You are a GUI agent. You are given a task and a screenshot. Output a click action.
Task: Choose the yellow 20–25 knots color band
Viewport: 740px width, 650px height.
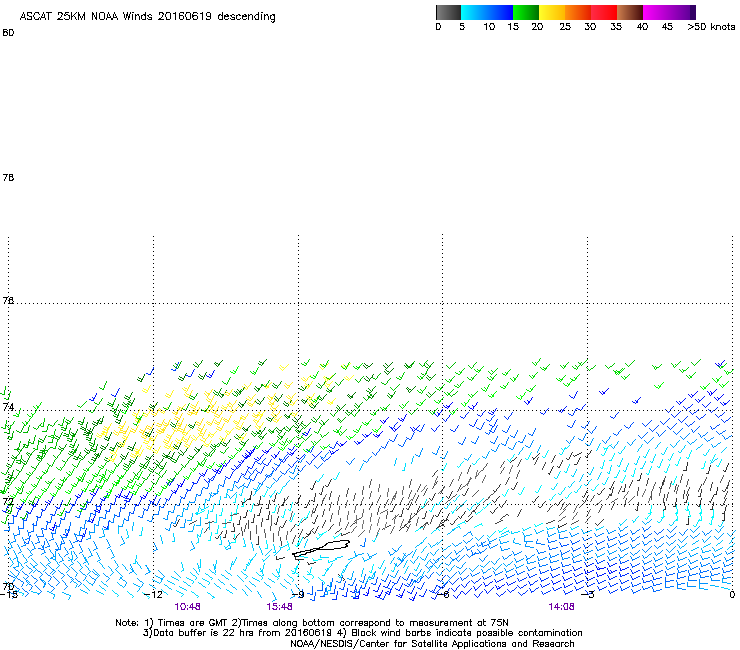tap(552, 12)
